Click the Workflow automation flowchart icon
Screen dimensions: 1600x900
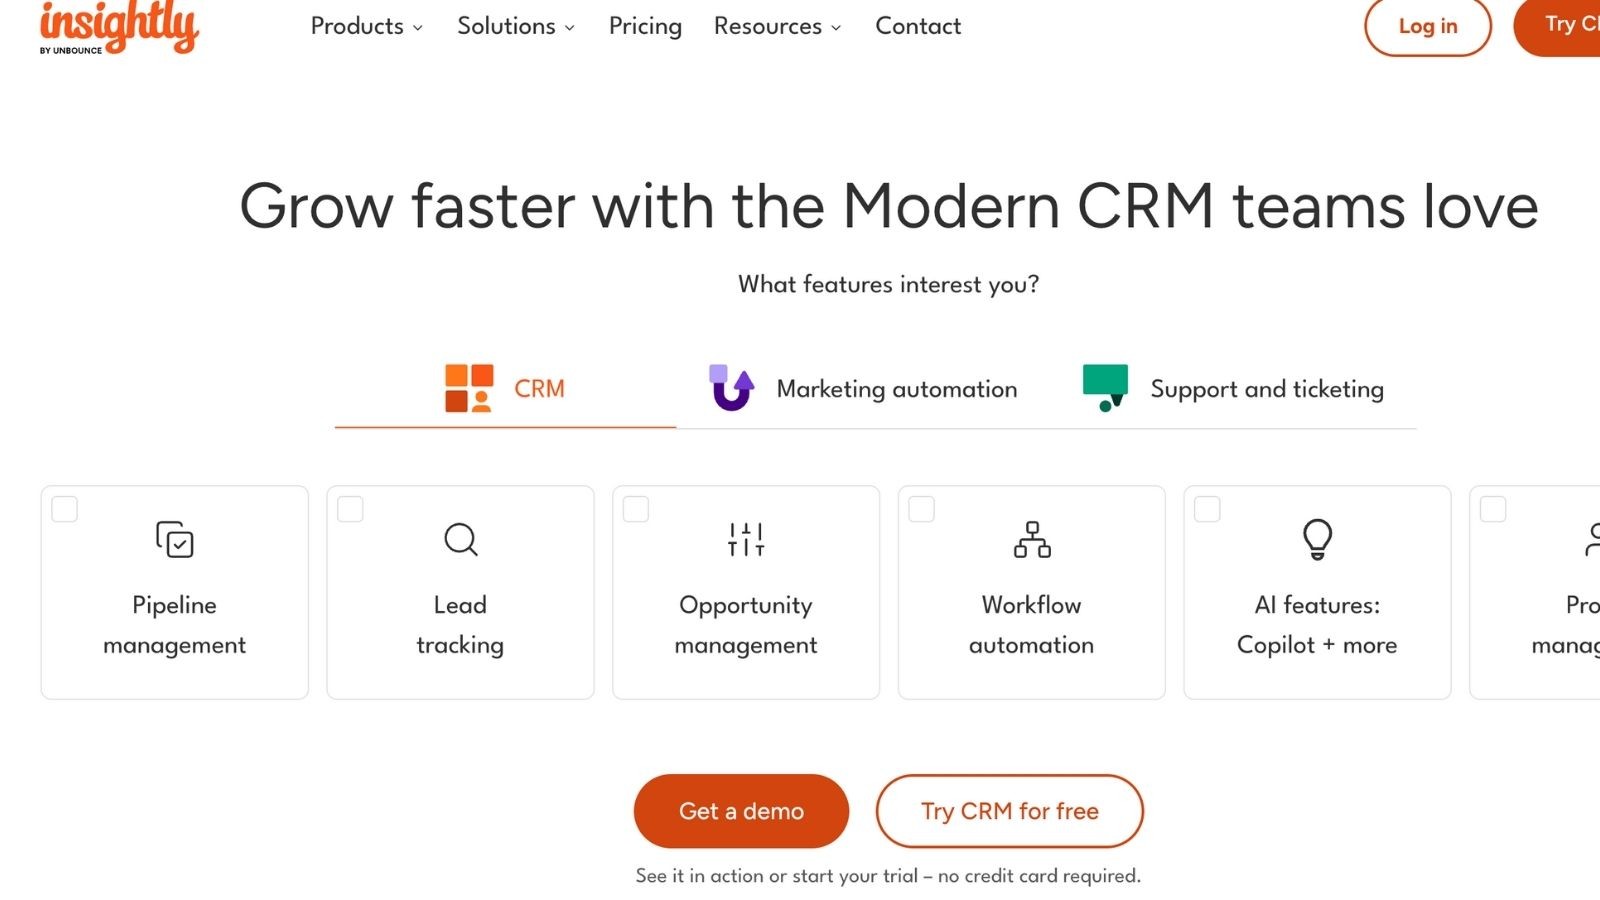1031,540
